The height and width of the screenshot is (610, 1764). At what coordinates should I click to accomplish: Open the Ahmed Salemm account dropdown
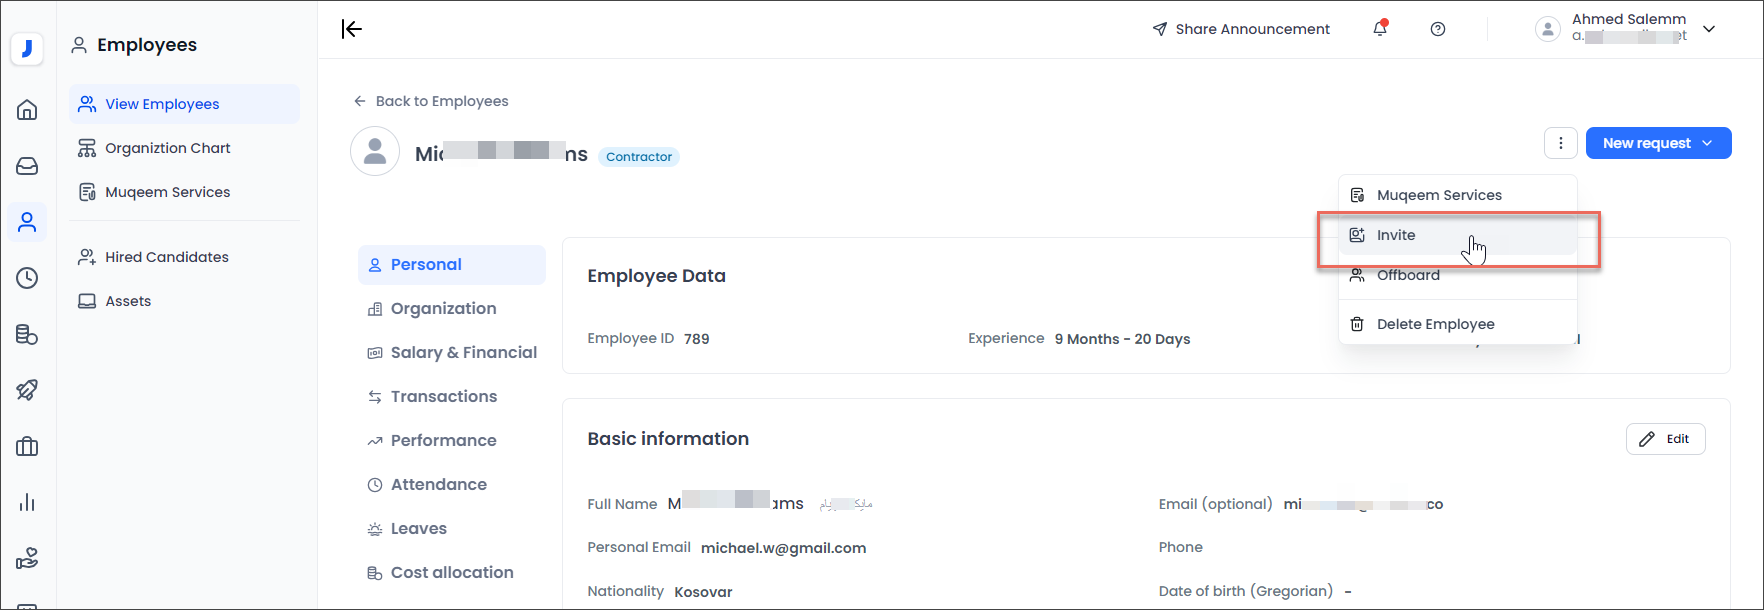[1626, 29]
